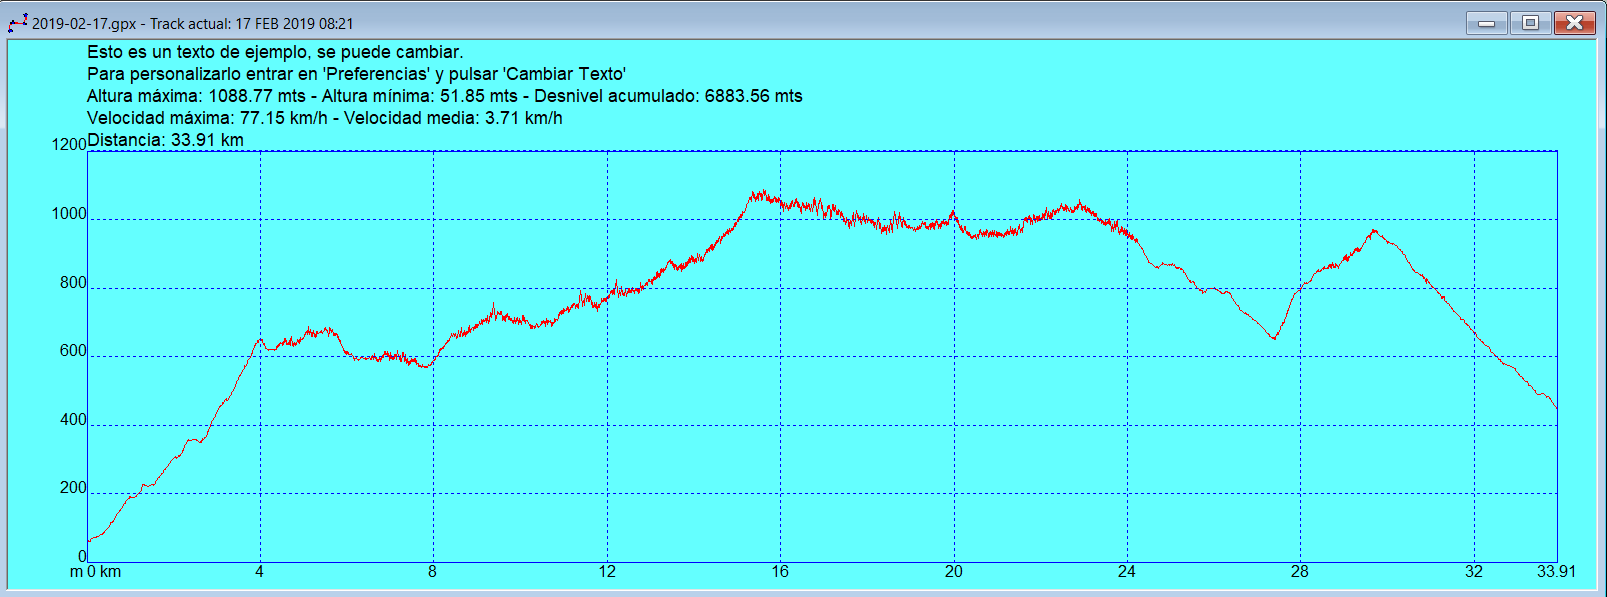Click the 400 elevation axis label
The image size is (1607, 597).
[x=73, y=420]
